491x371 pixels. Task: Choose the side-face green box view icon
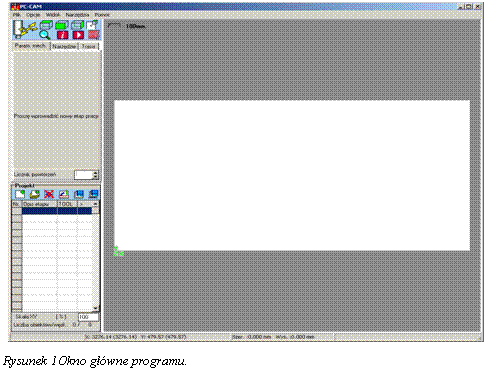(x=78, y=25)
